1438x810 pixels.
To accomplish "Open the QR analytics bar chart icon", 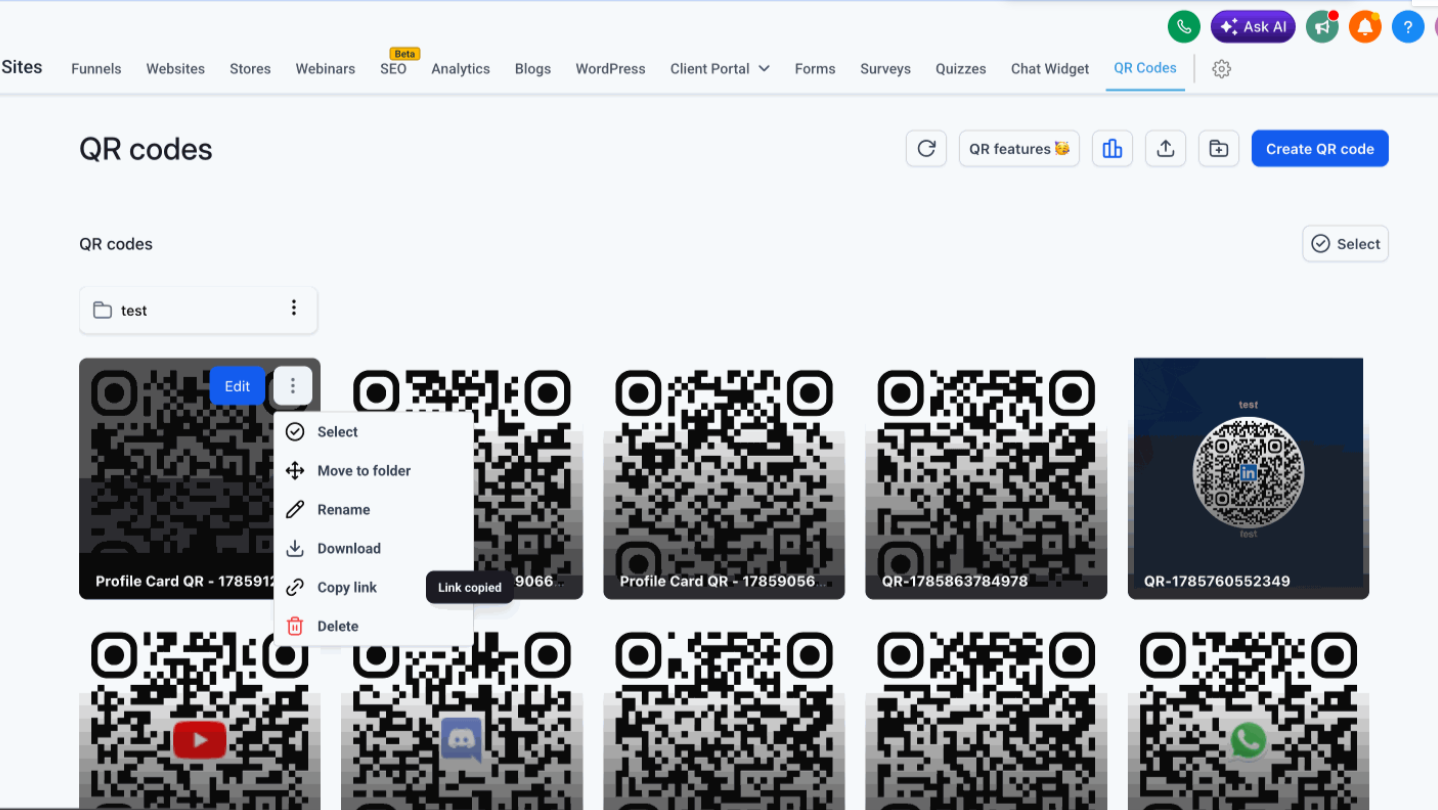I will (1112, 149).
